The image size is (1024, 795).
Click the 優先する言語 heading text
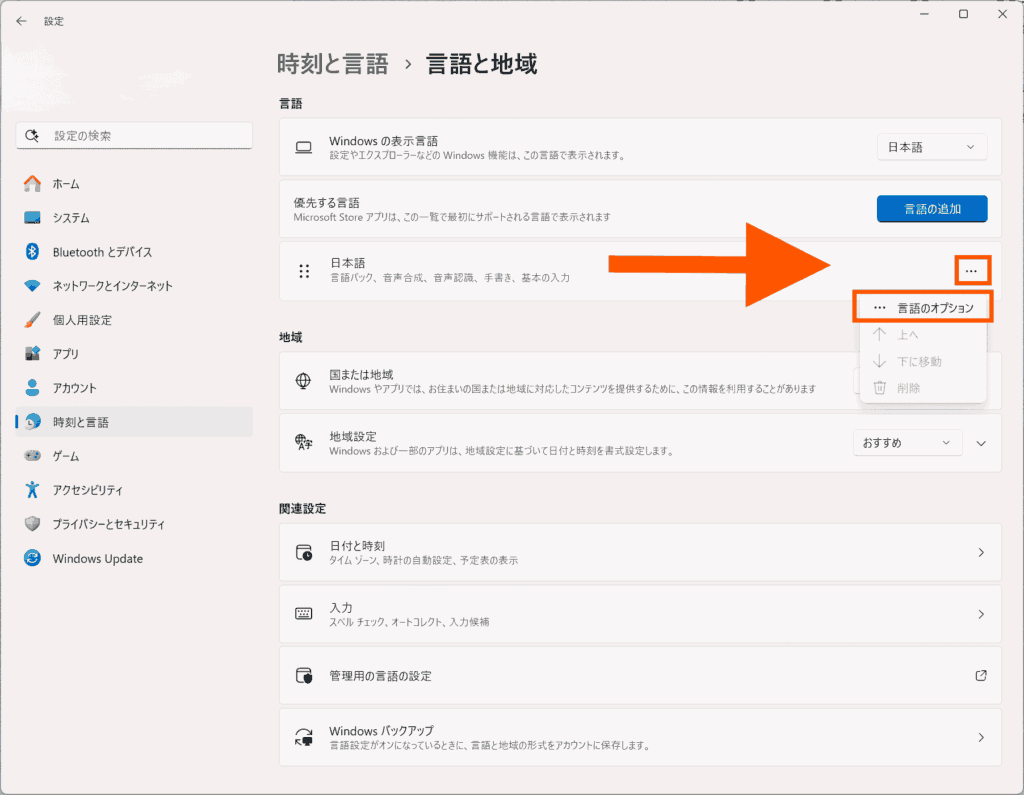327,203
